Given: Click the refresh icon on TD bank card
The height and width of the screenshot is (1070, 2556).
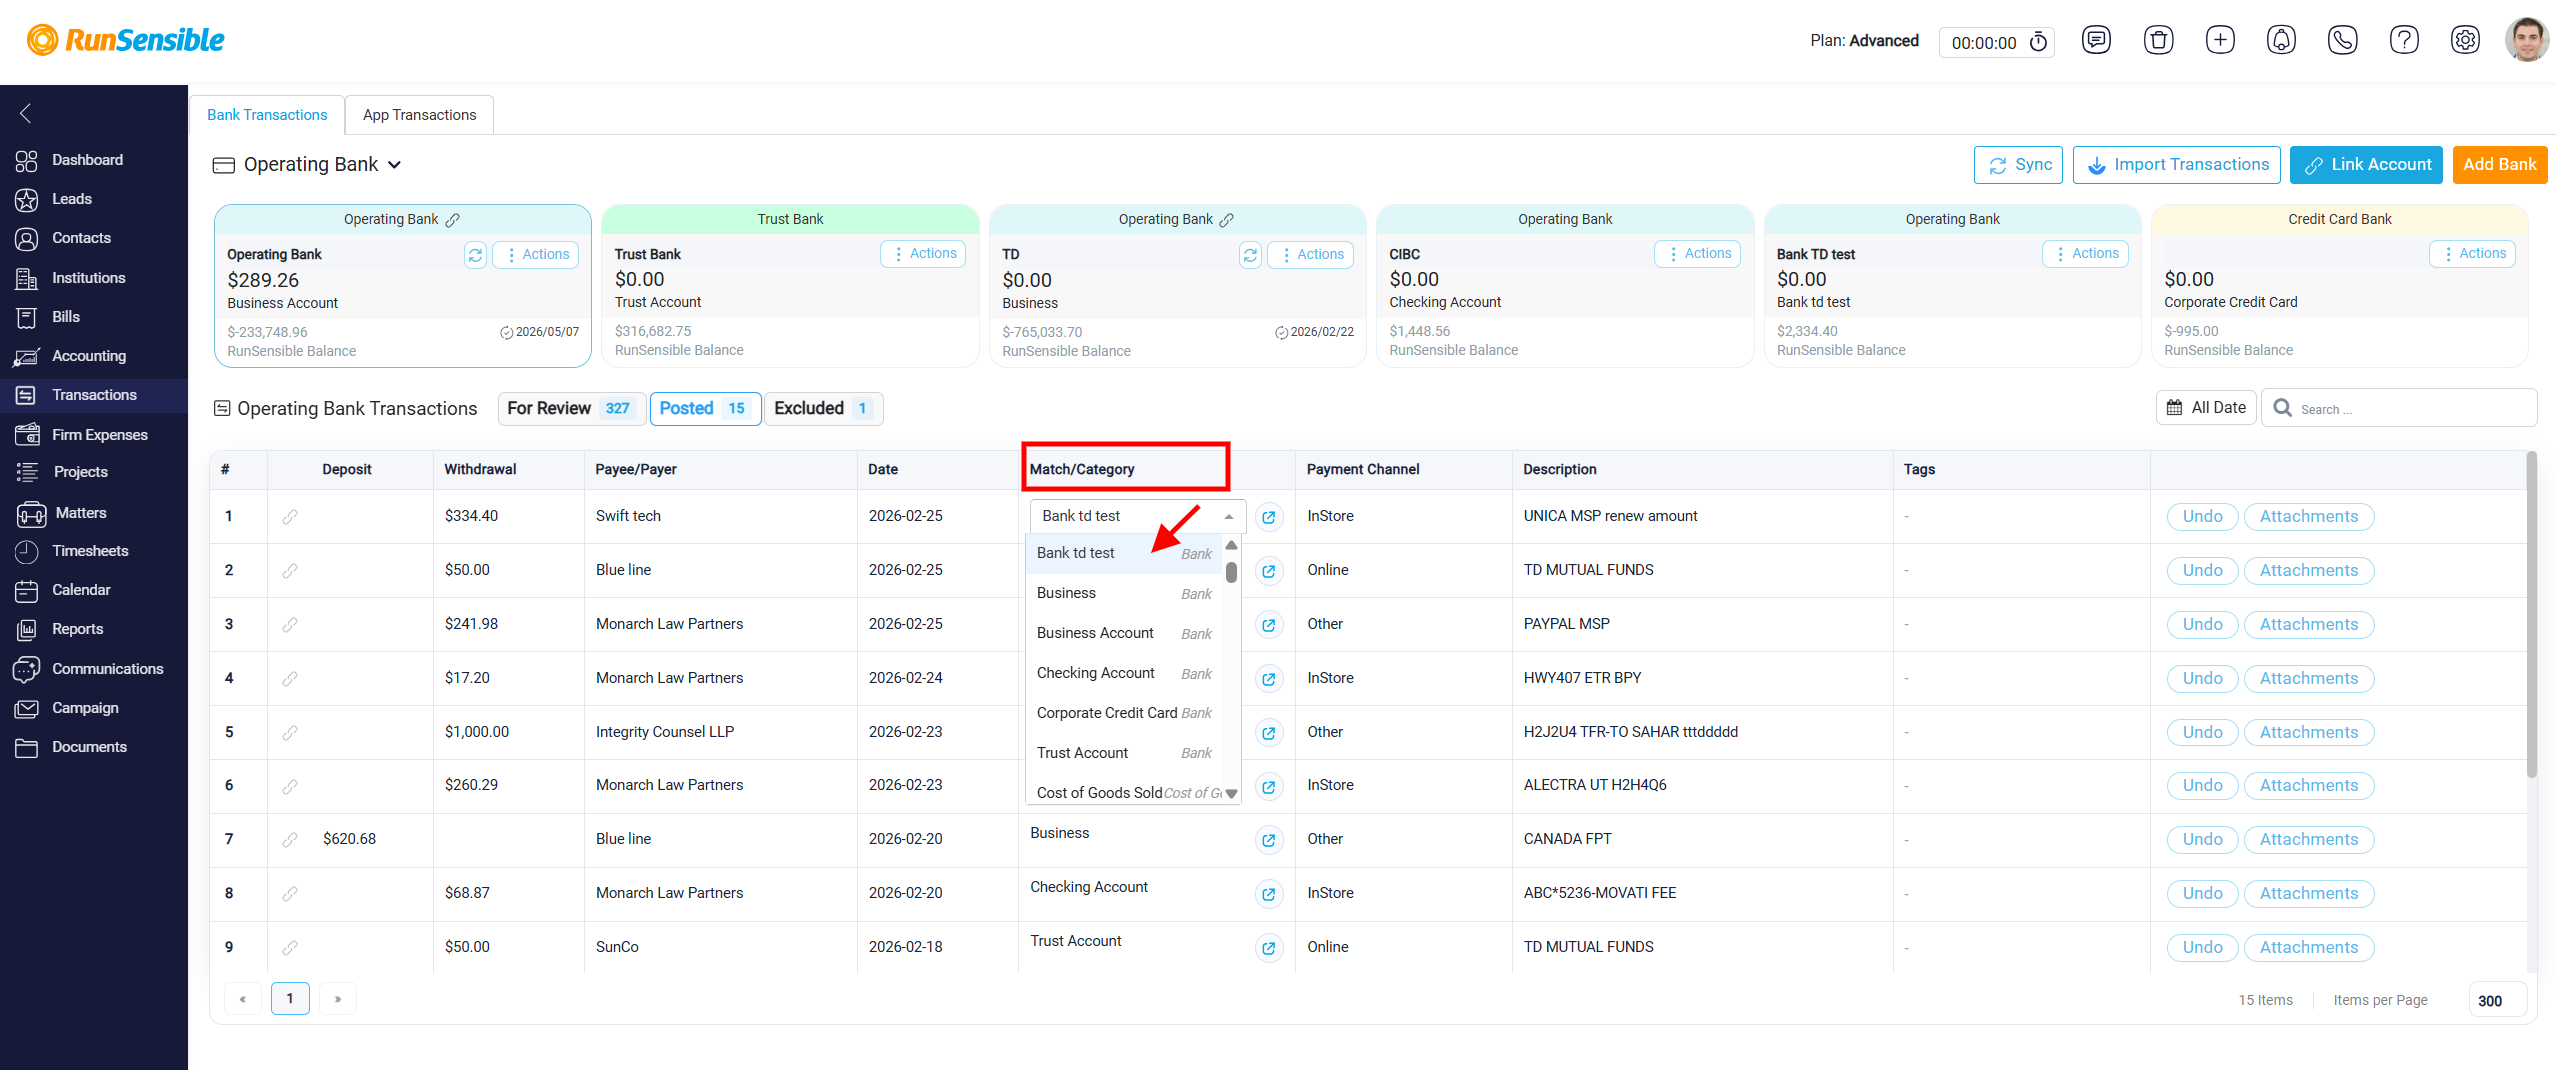Looking at the screenshot, I should [1250, 255].
